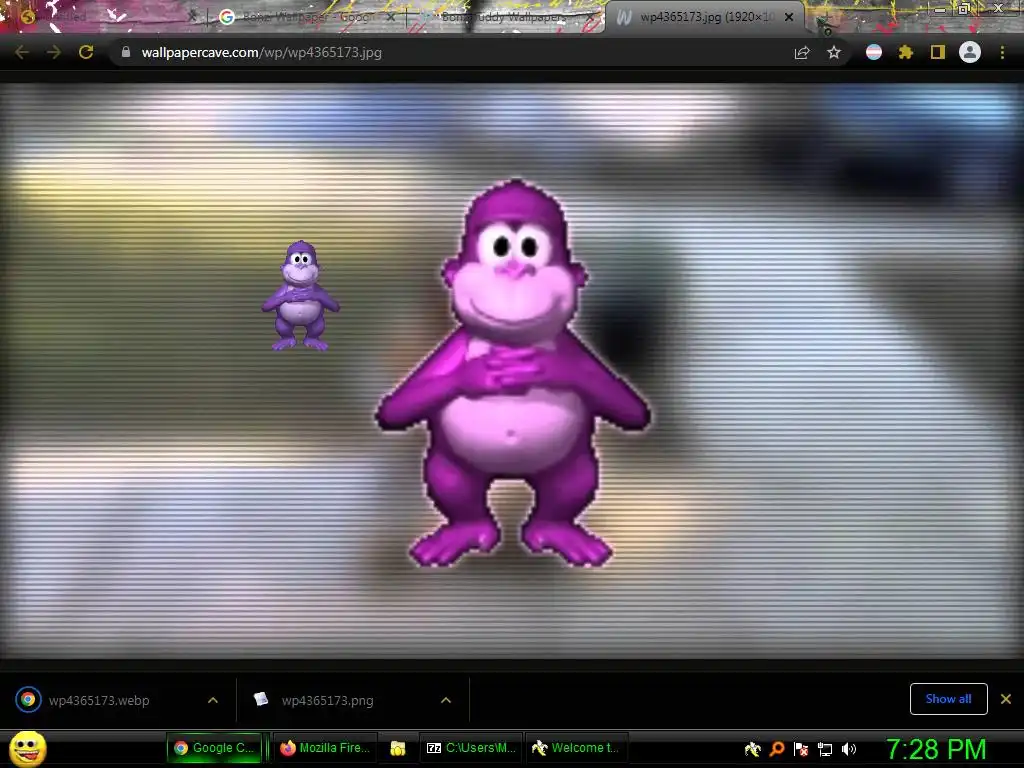Open the file folder taskbar icon

tap(398, 748)
